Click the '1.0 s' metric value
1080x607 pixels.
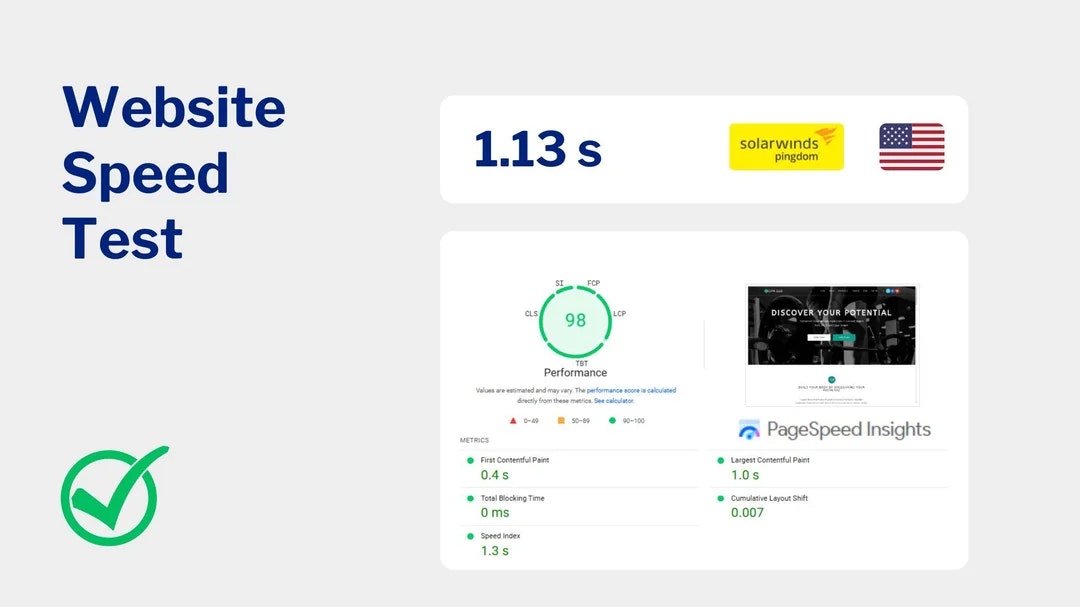745,475
